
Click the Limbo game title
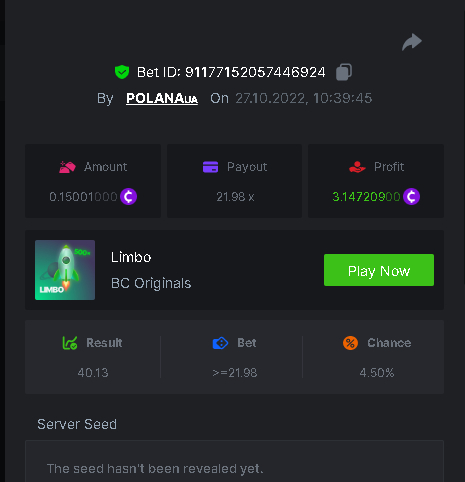(131, 257)
